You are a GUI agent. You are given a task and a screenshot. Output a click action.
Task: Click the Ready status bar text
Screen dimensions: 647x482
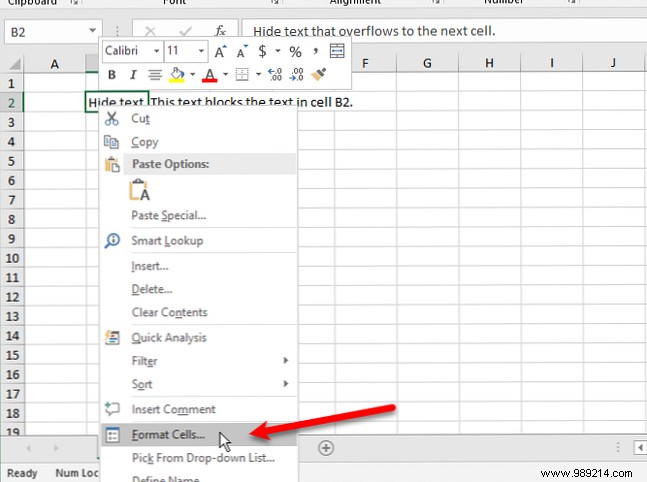(22, 473)
